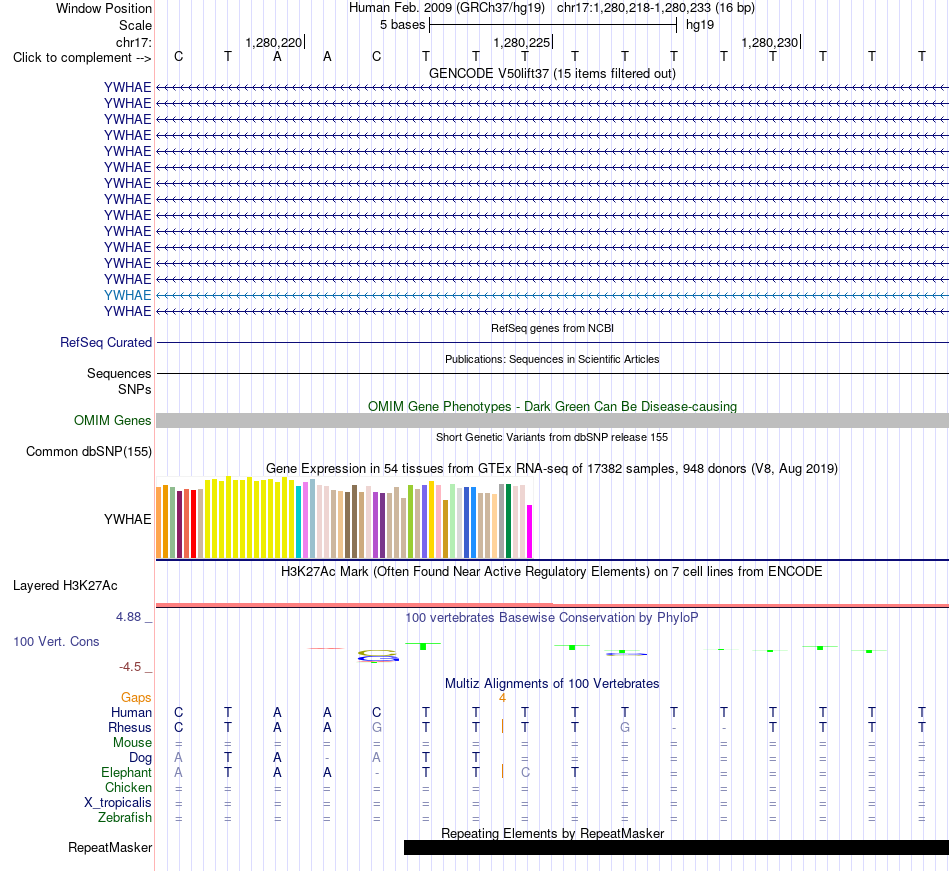Click the Sequences track label

(x=119, y=373)
